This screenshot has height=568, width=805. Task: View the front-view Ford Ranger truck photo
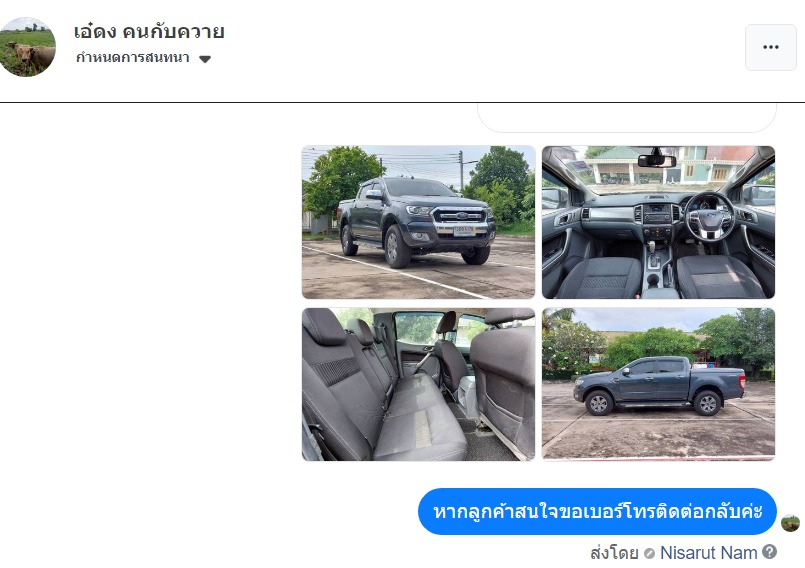[x=418, y=222]
